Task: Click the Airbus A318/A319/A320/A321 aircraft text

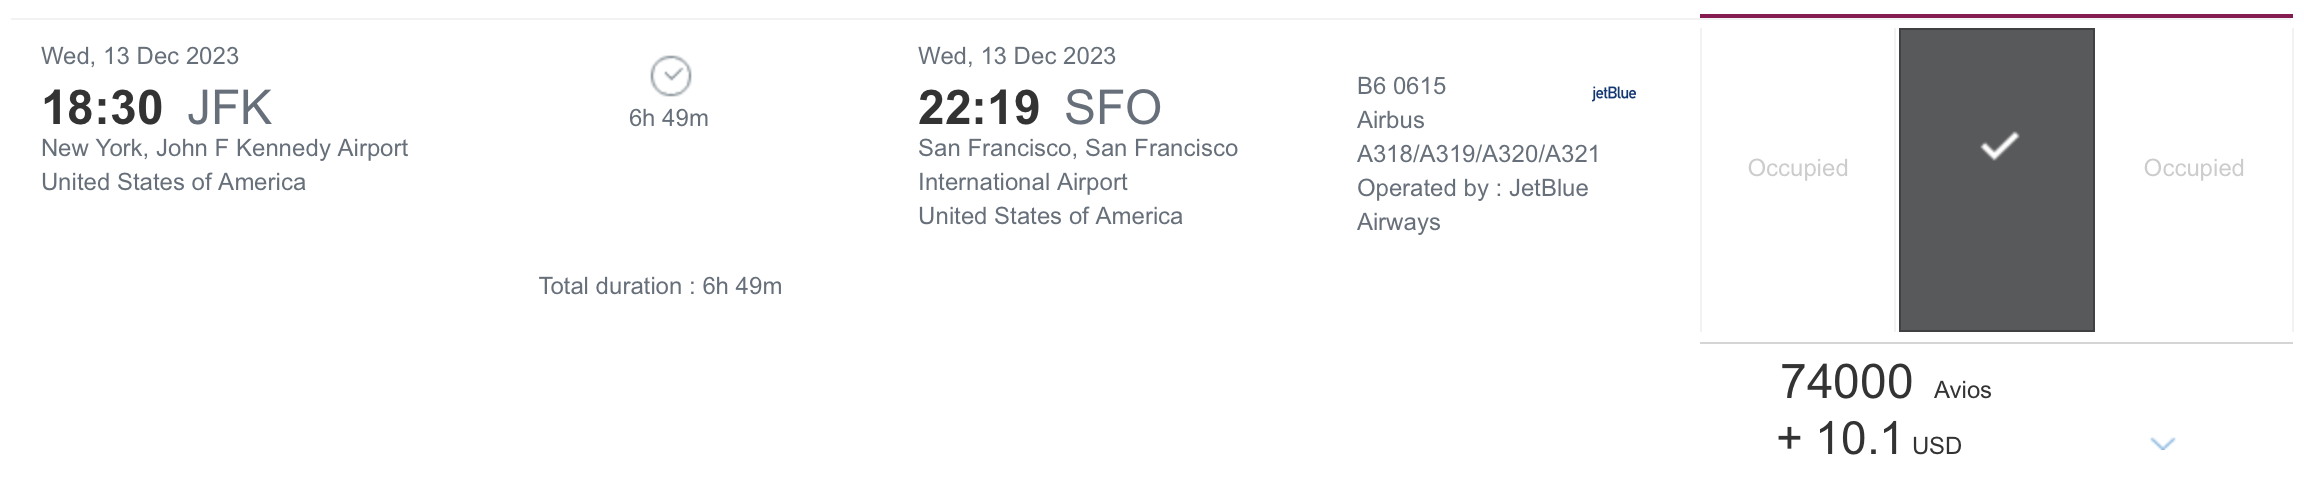Action: click(1478, 137)
